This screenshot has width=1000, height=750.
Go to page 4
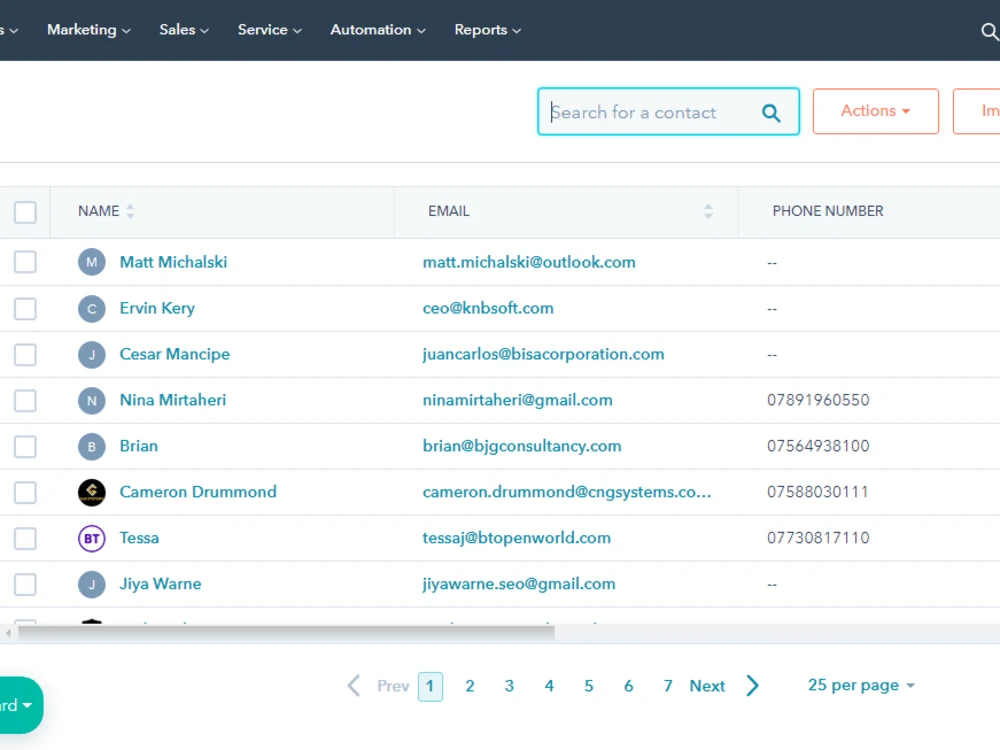click(549, 686)
